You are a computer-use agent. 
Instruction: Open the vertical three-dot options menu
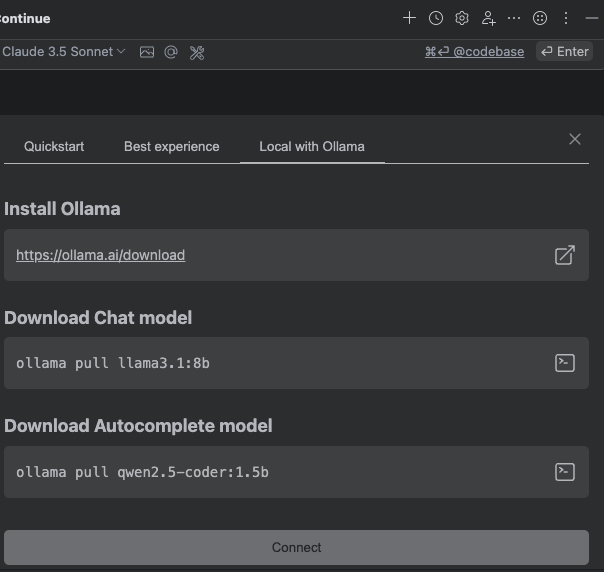tap(565, 18)
